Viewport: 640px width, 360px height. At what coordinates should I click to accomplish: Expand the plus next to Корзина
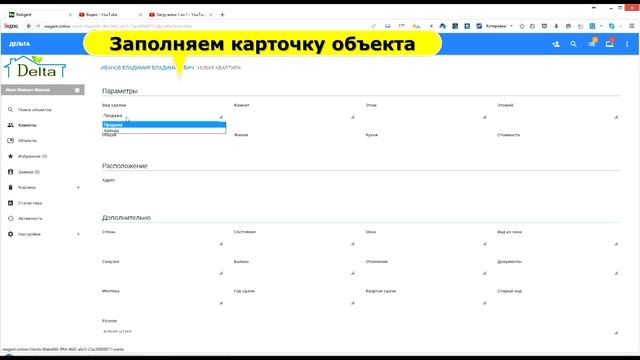click(x=78, y=187)
